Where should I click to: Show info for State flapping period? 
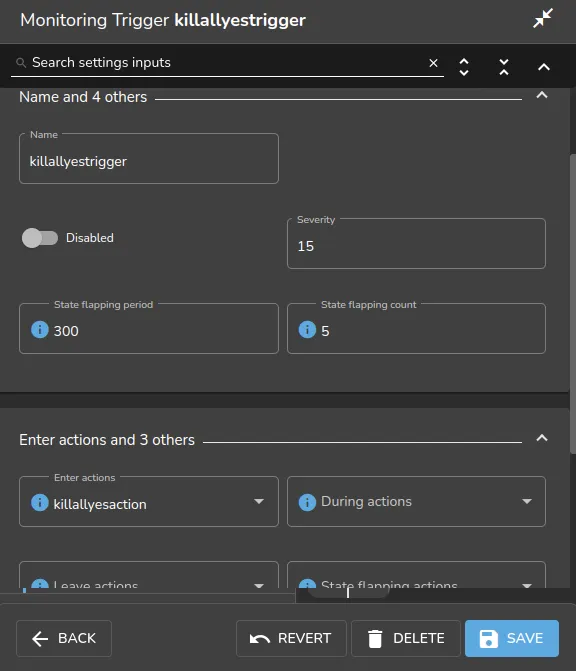pos(40,330)
